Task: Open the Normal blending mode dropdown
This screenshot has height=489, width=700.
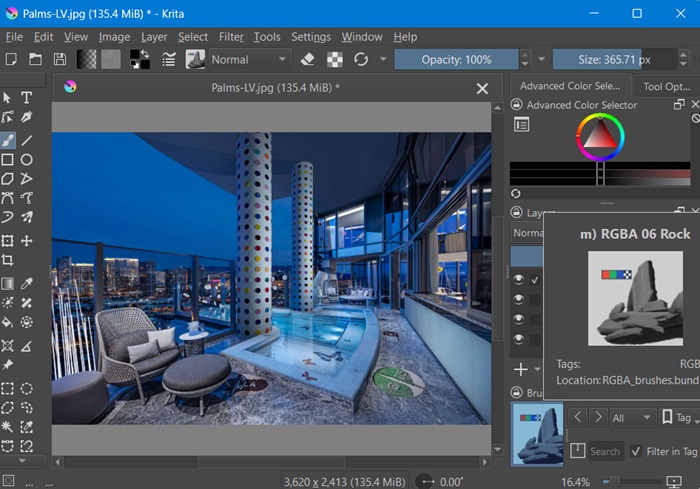Action: (249, 59)
